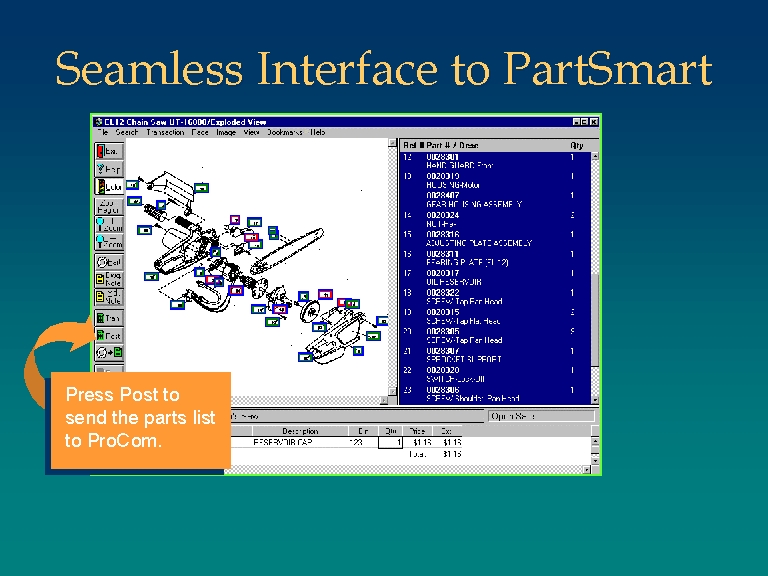
Task: Open the Image menu
Action: pos(226,132)
